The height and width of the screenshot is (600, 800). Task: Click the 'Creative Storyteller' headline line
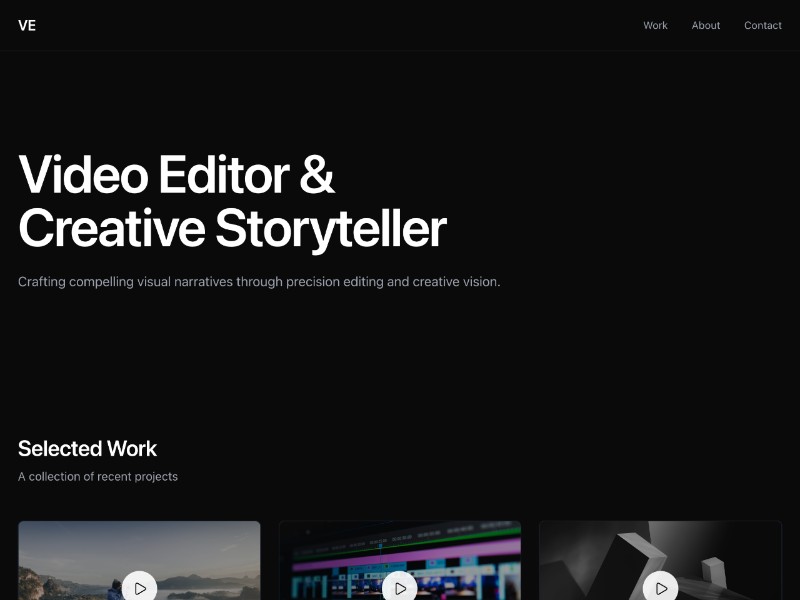(232, 228)
